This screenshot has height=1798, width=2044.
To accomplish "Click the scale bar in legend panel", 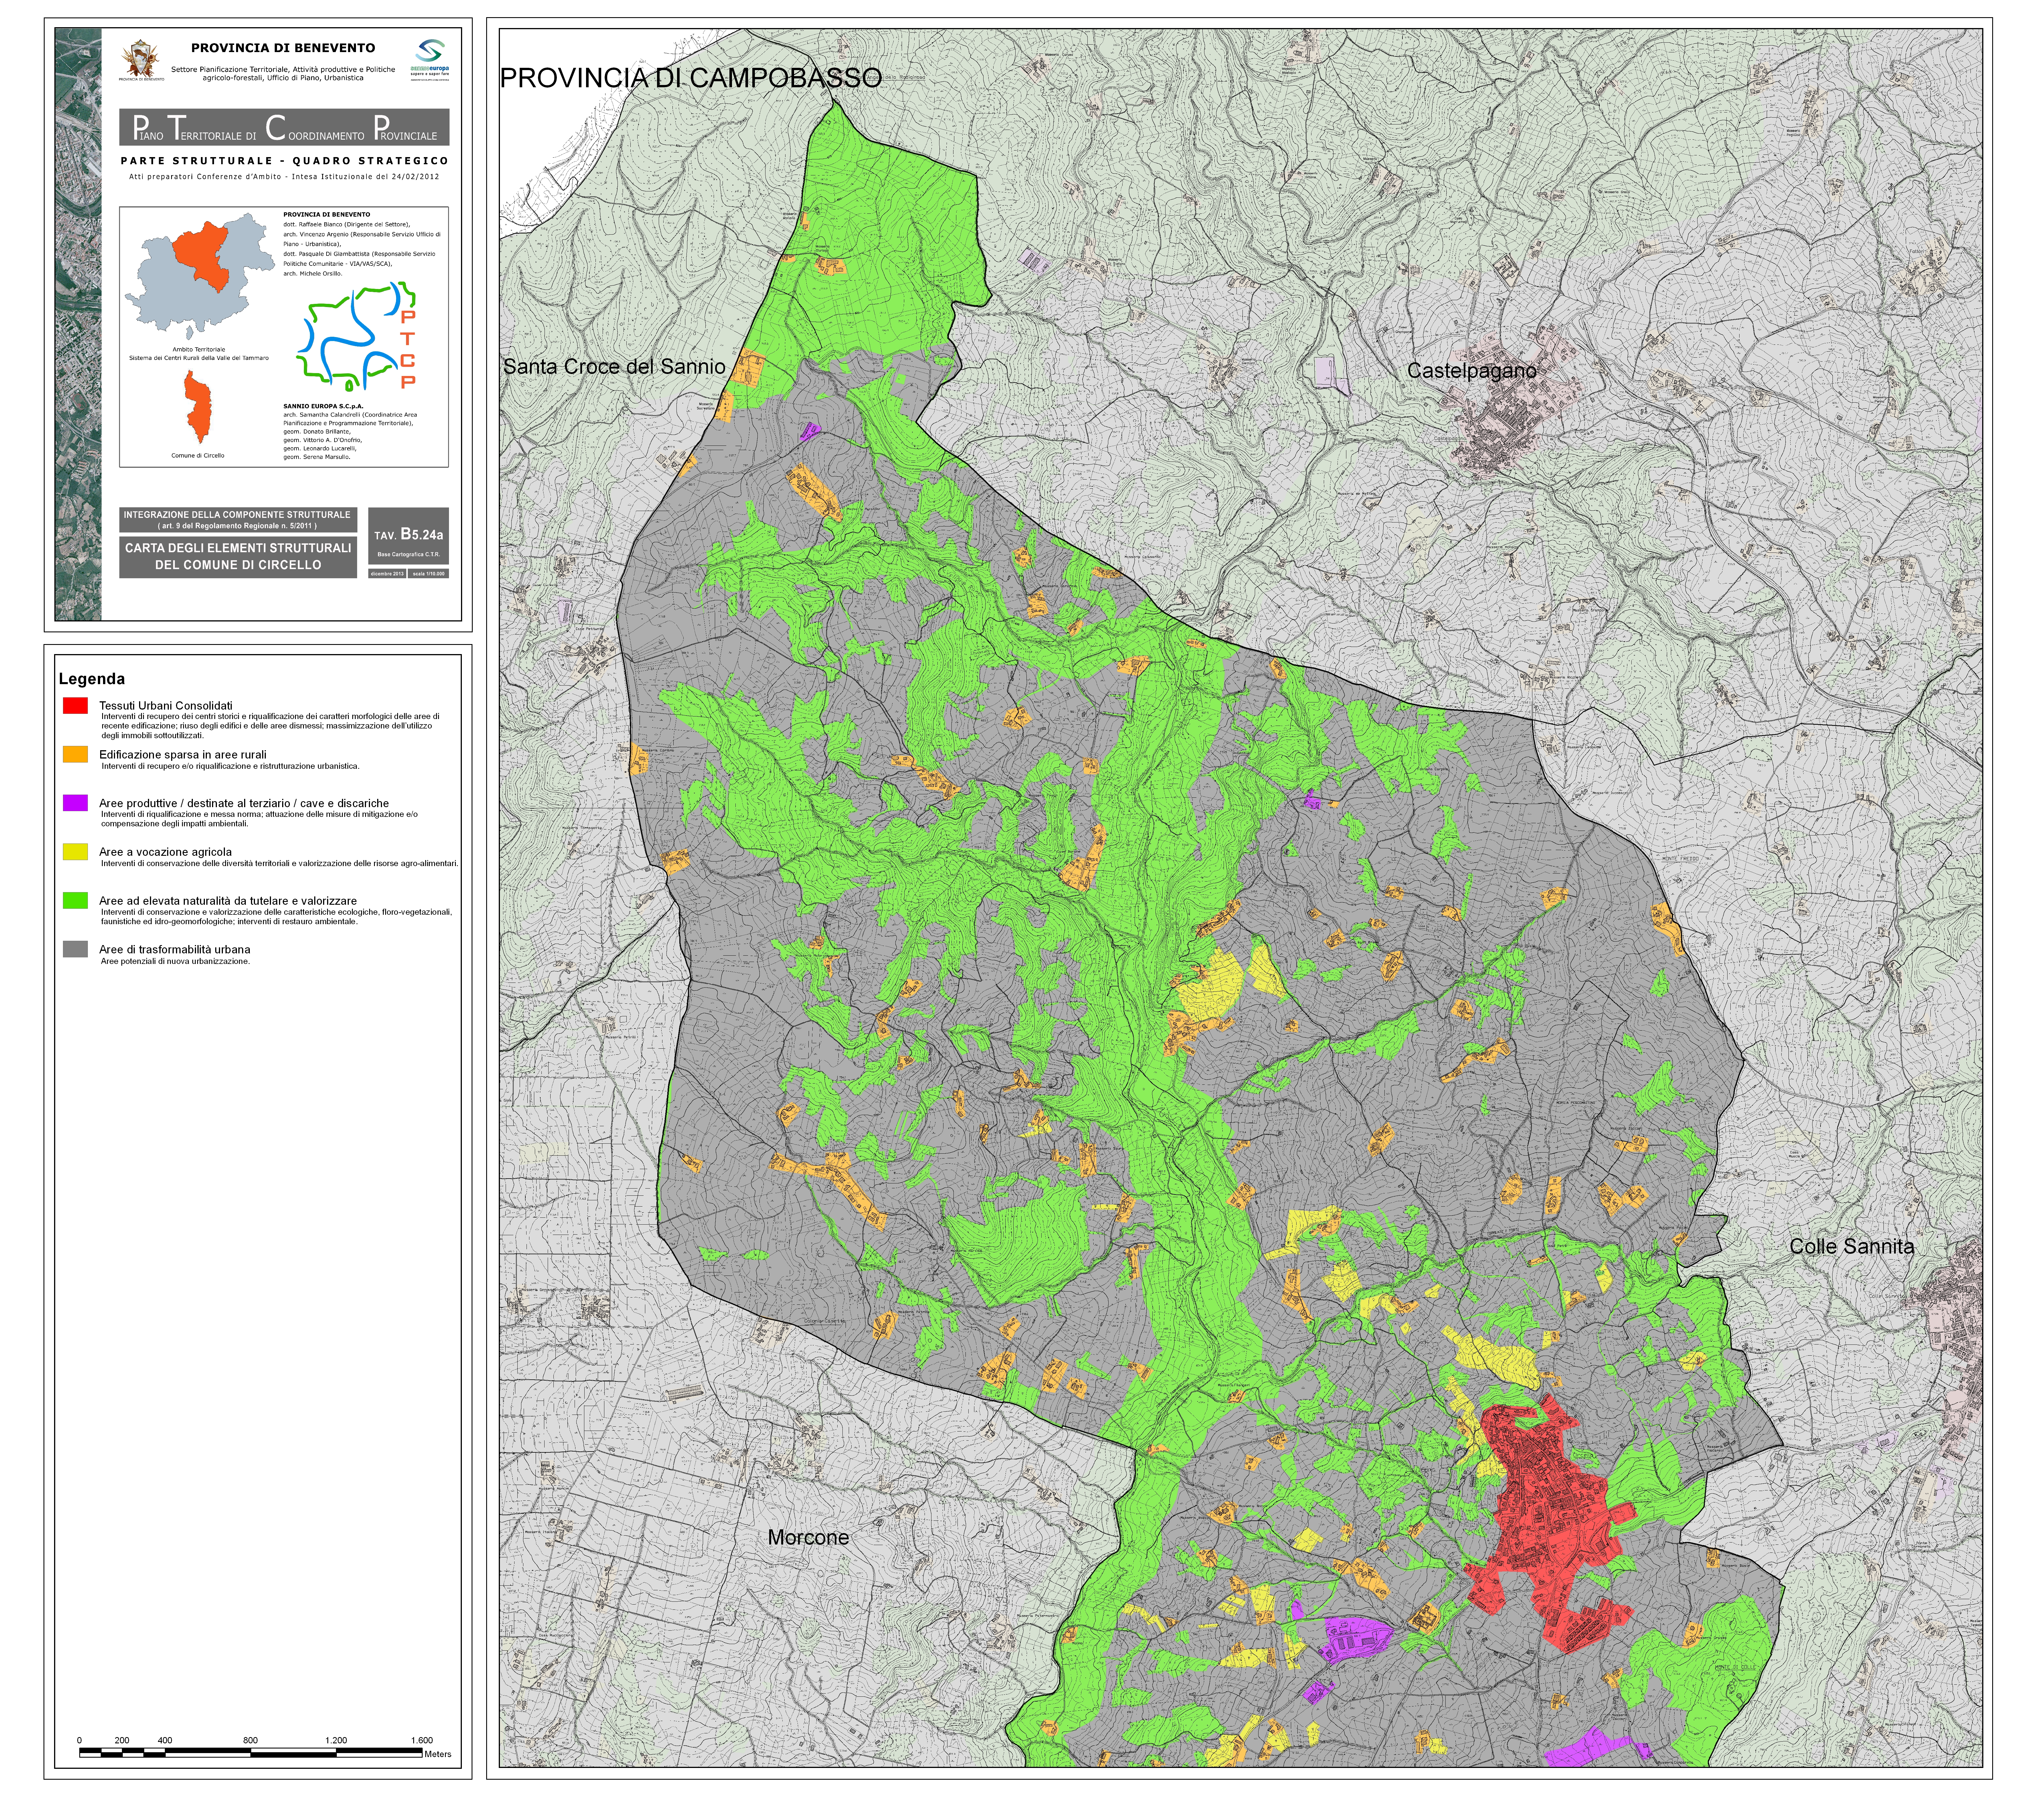I will [x=251, y=1753].
